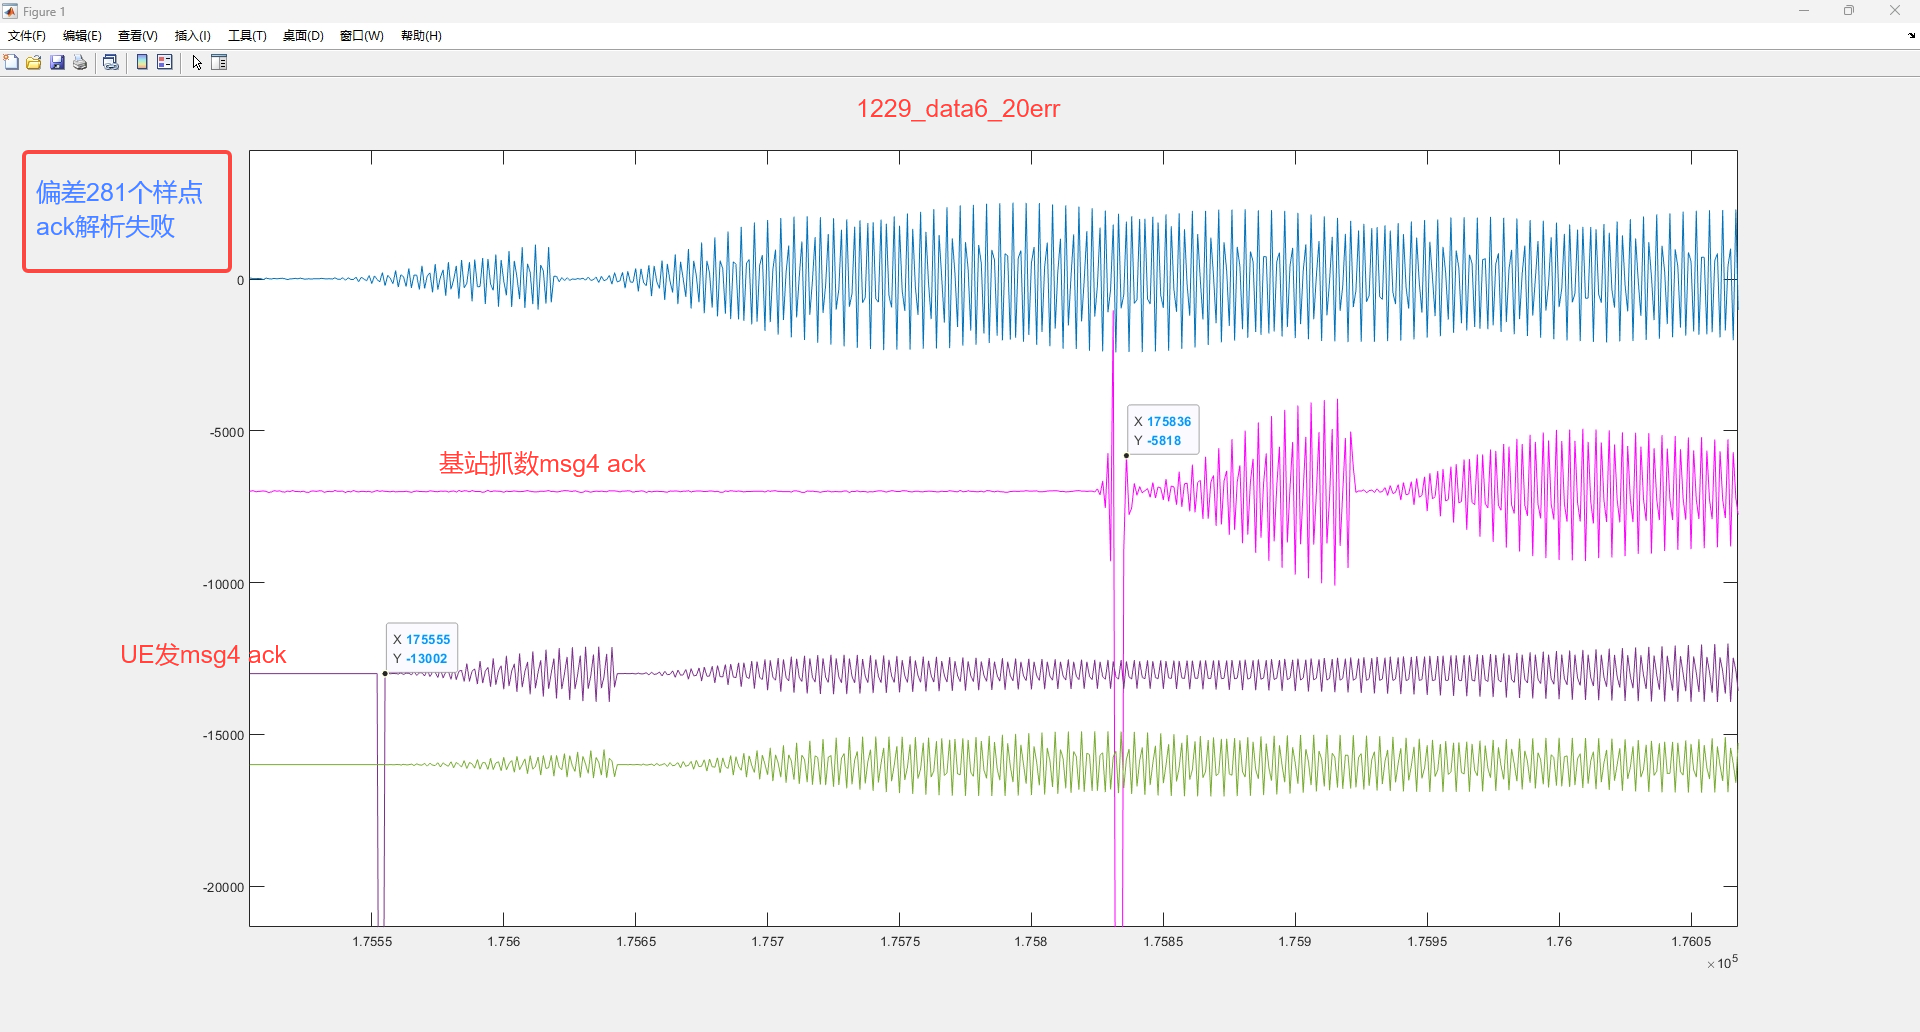Expand the 插入(I) menu
The height and width of the screenshot is (1032, 1920).
(x=192, y=36)
